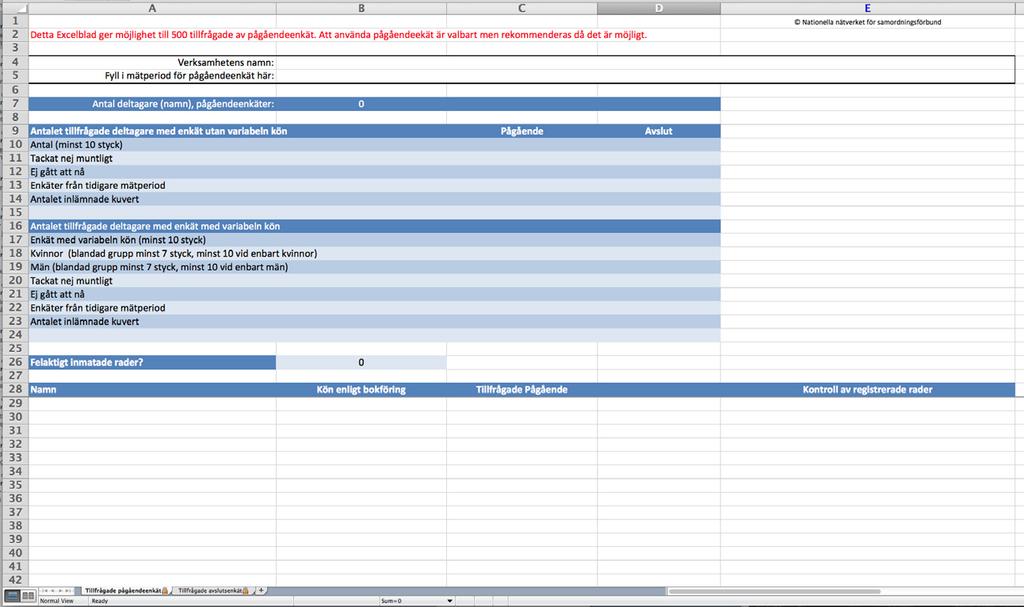
Task: Select column E header
Action: tap(867, 8)
